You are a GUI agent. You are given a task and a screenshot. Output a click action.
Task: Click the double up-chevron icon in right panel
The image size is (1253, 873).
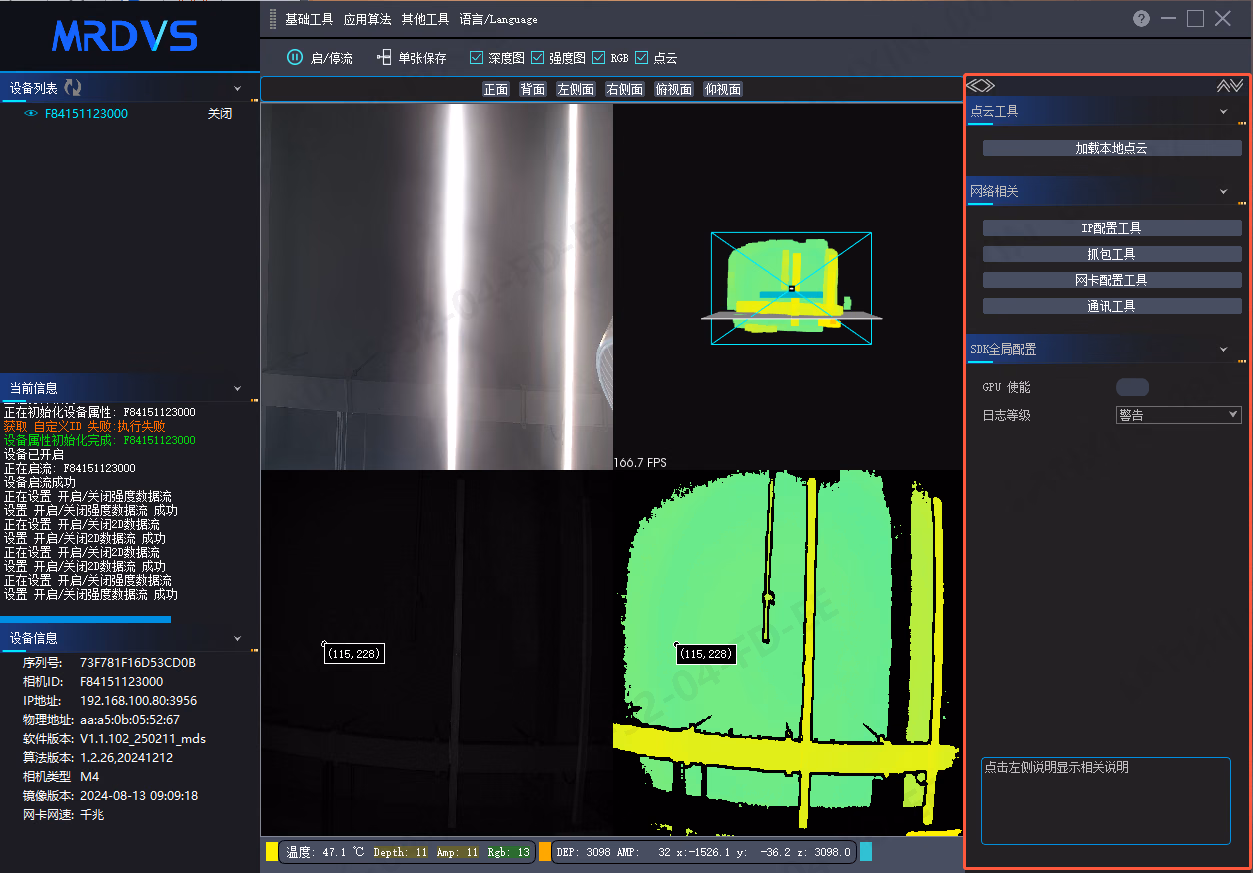1230,86
